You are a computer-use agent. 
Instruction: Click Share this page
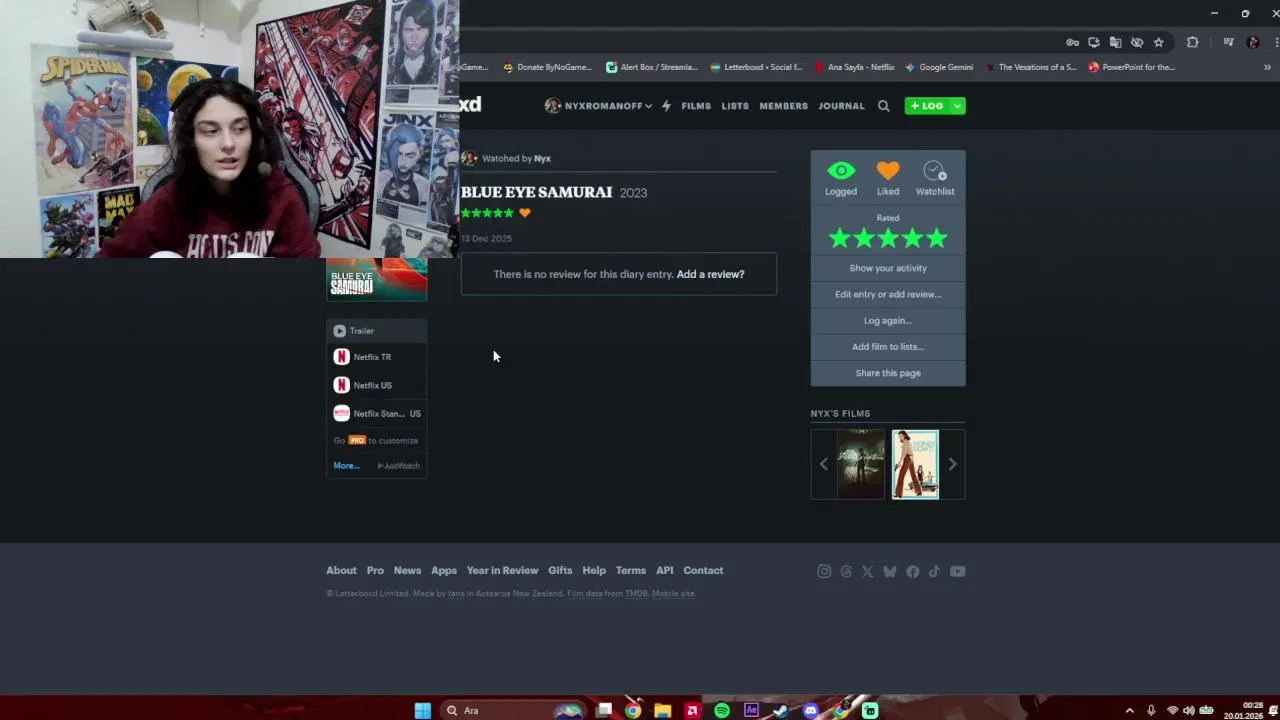(888, 373)
